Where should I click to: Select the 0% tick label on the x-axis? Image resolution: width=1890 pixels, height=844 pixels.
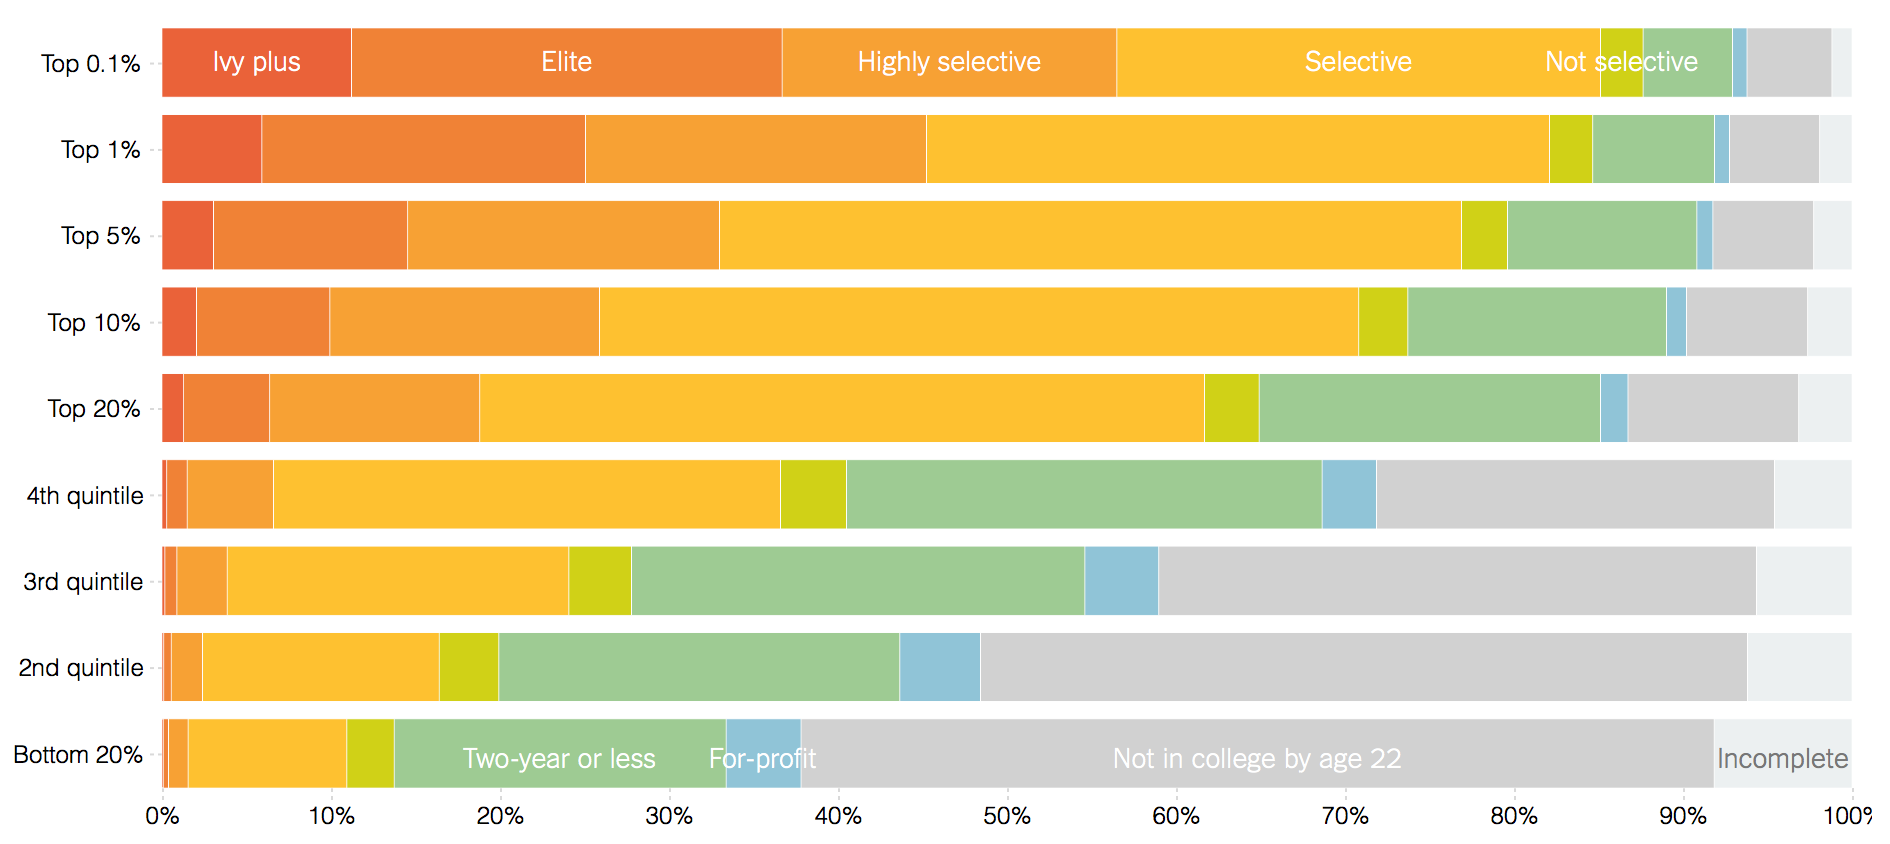pos(162,816)
